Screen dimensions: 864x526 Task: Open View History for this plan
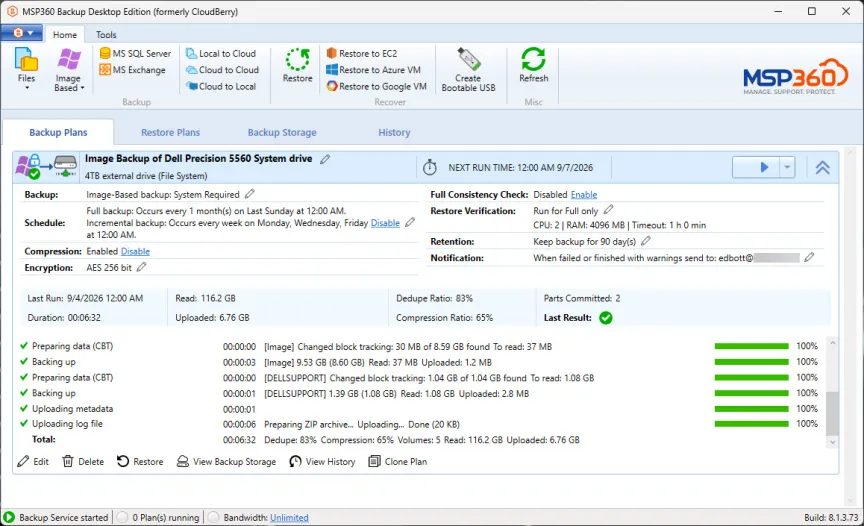coord(322,462)
